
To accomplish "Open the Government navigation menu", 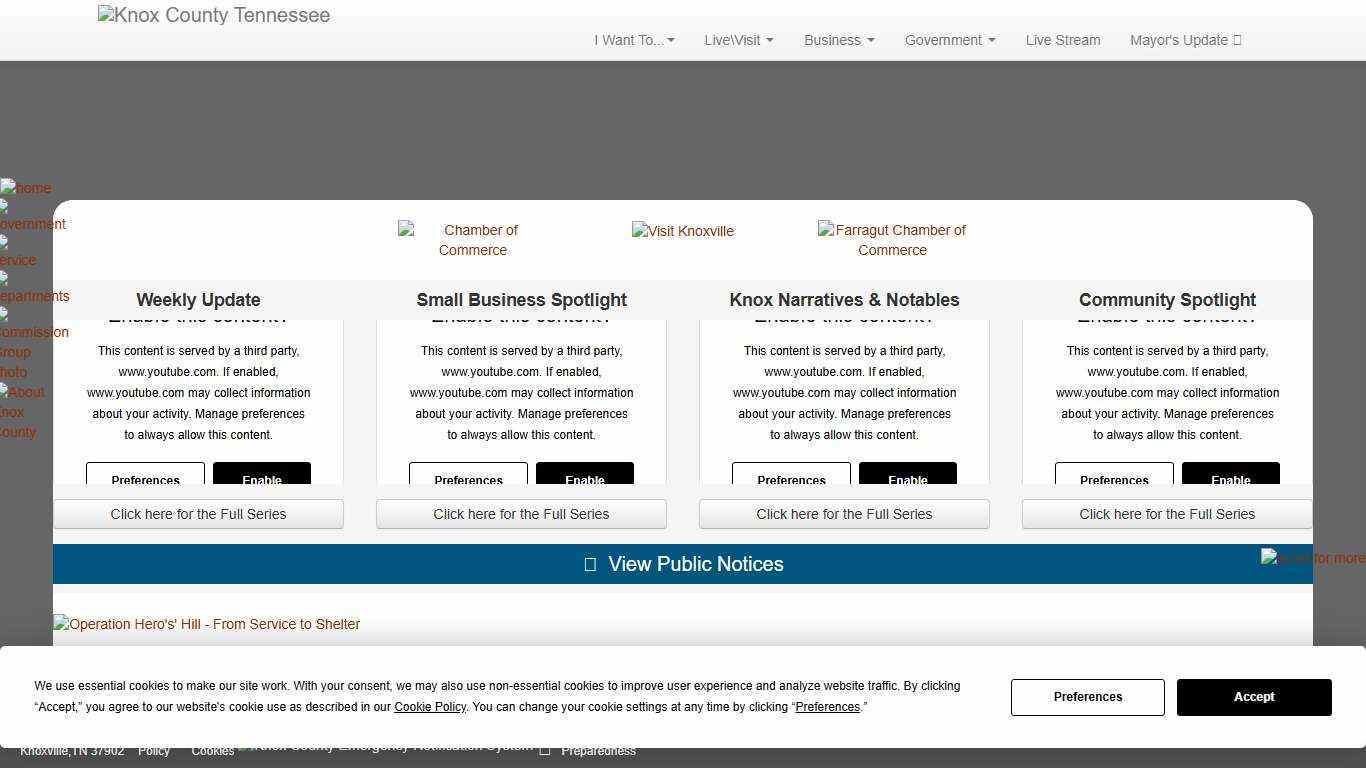I will coord(949,40).
